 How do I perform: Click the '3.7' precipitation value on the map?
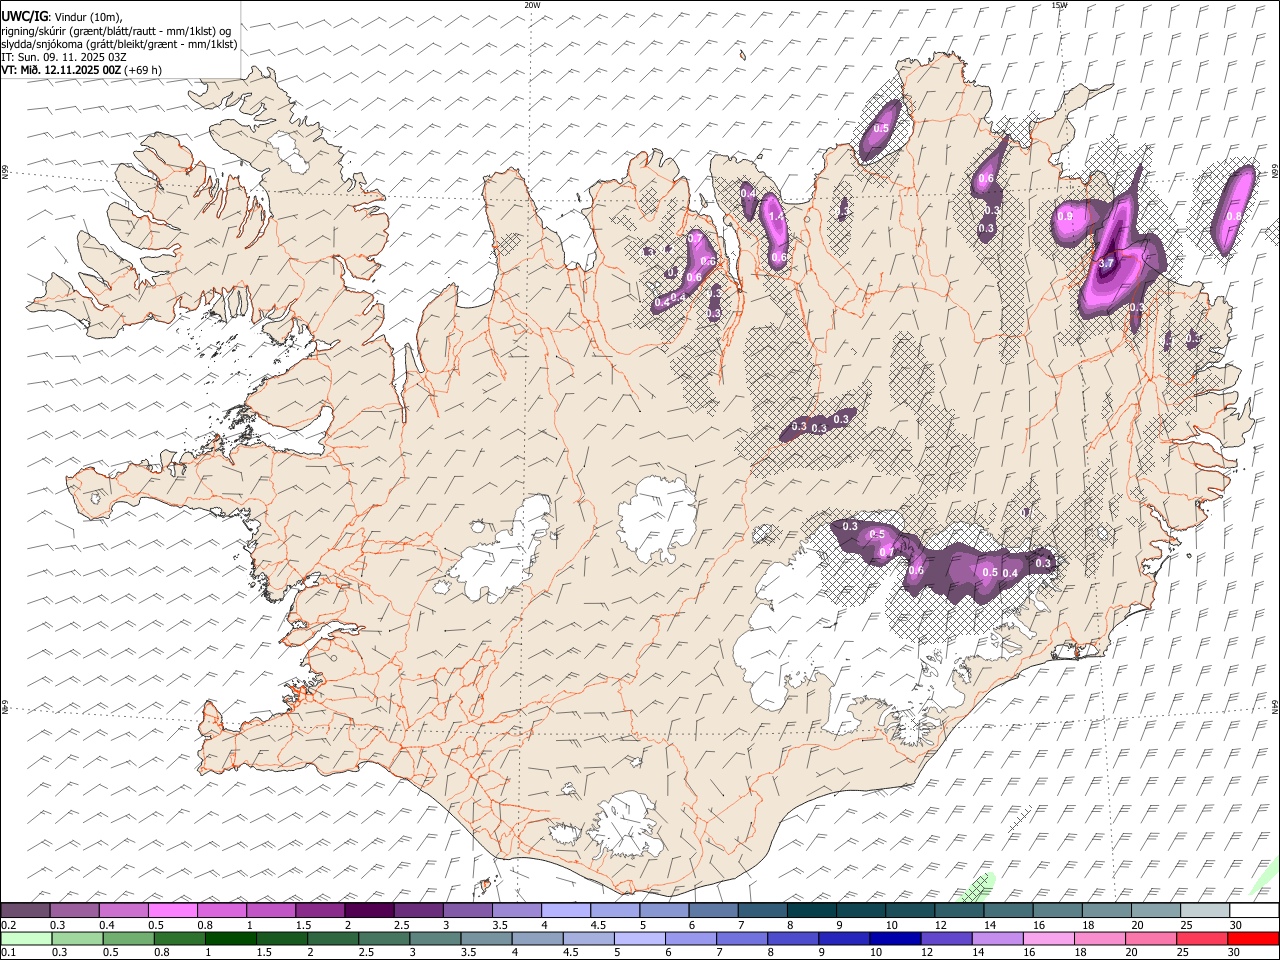pos(1106,263)
